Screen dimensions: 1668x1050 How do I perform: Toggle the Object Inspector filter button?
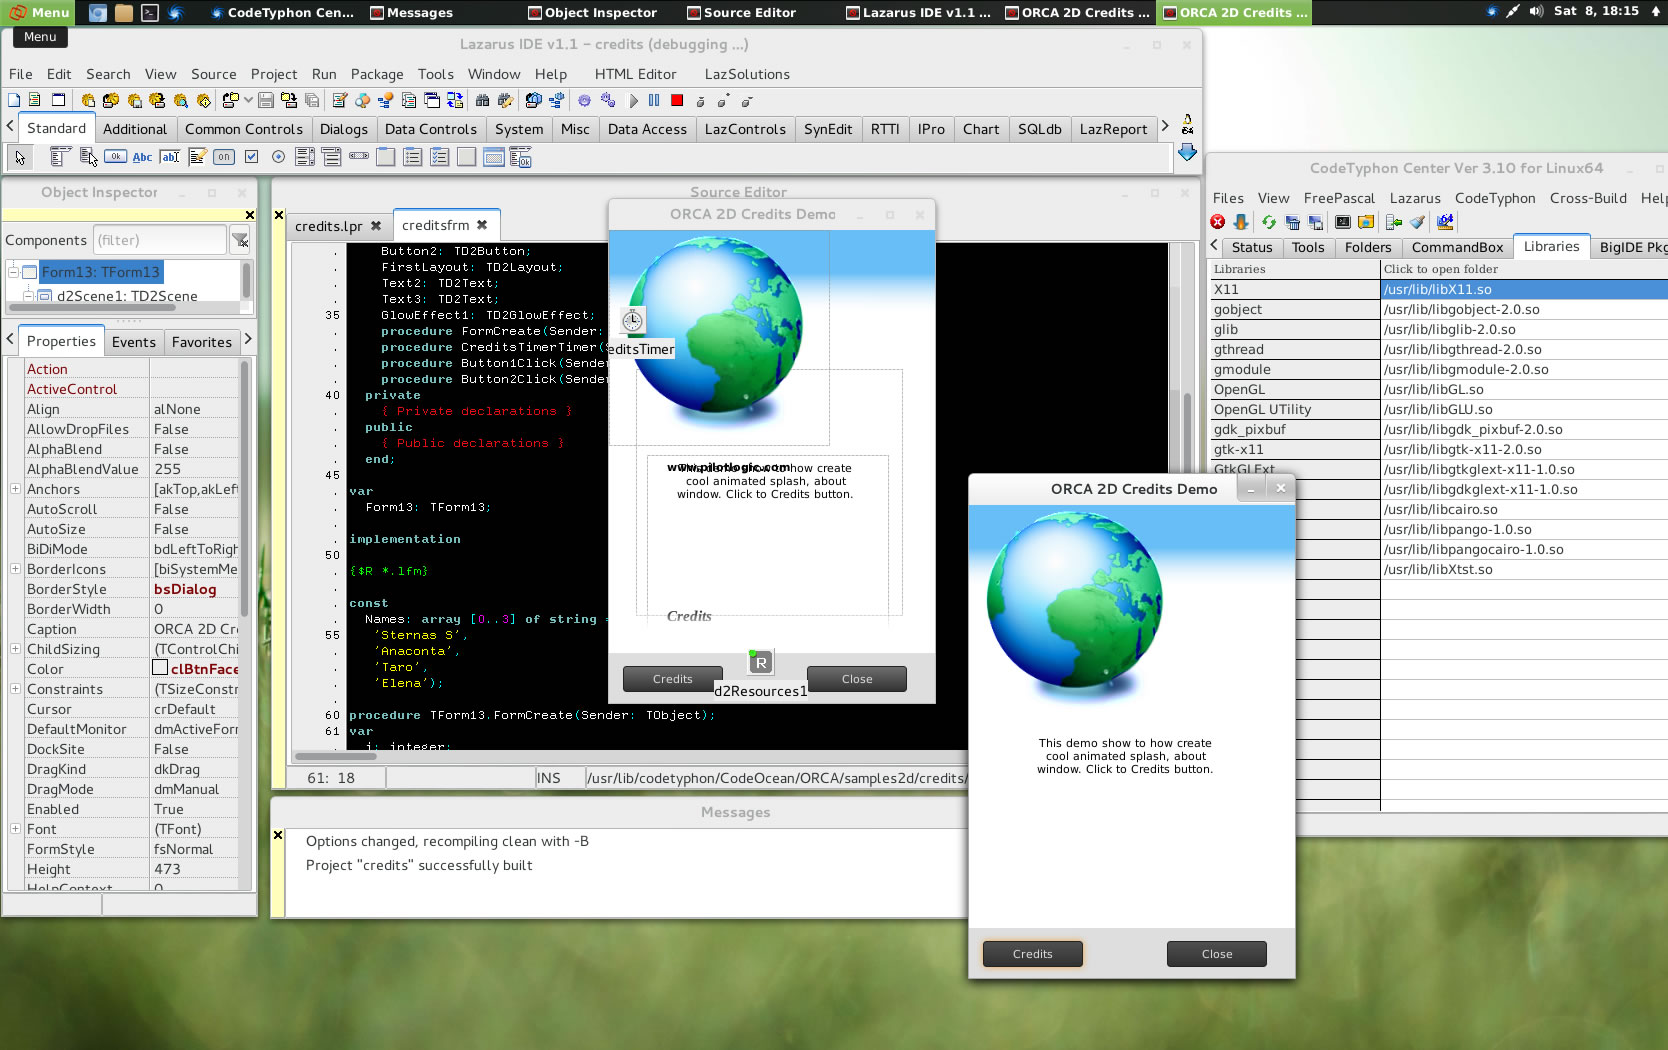pyautogui.click(x=240, y=240)
